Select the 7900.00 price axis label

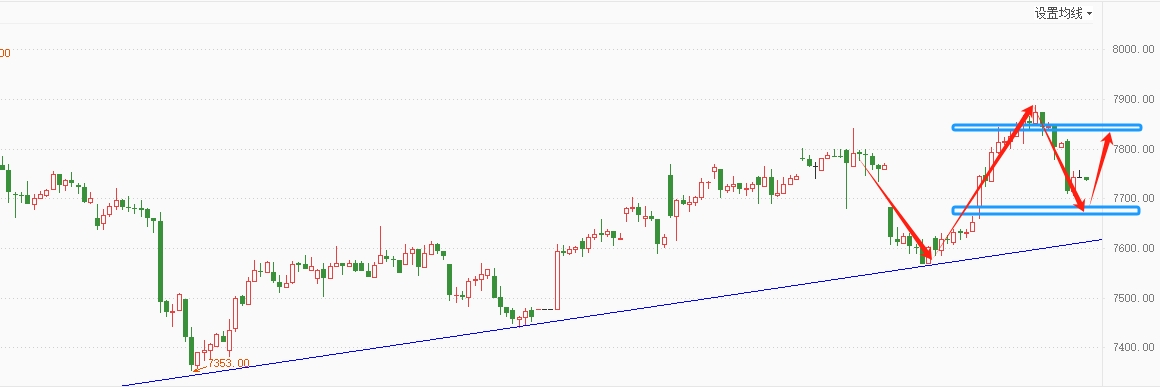[1133, 99]
